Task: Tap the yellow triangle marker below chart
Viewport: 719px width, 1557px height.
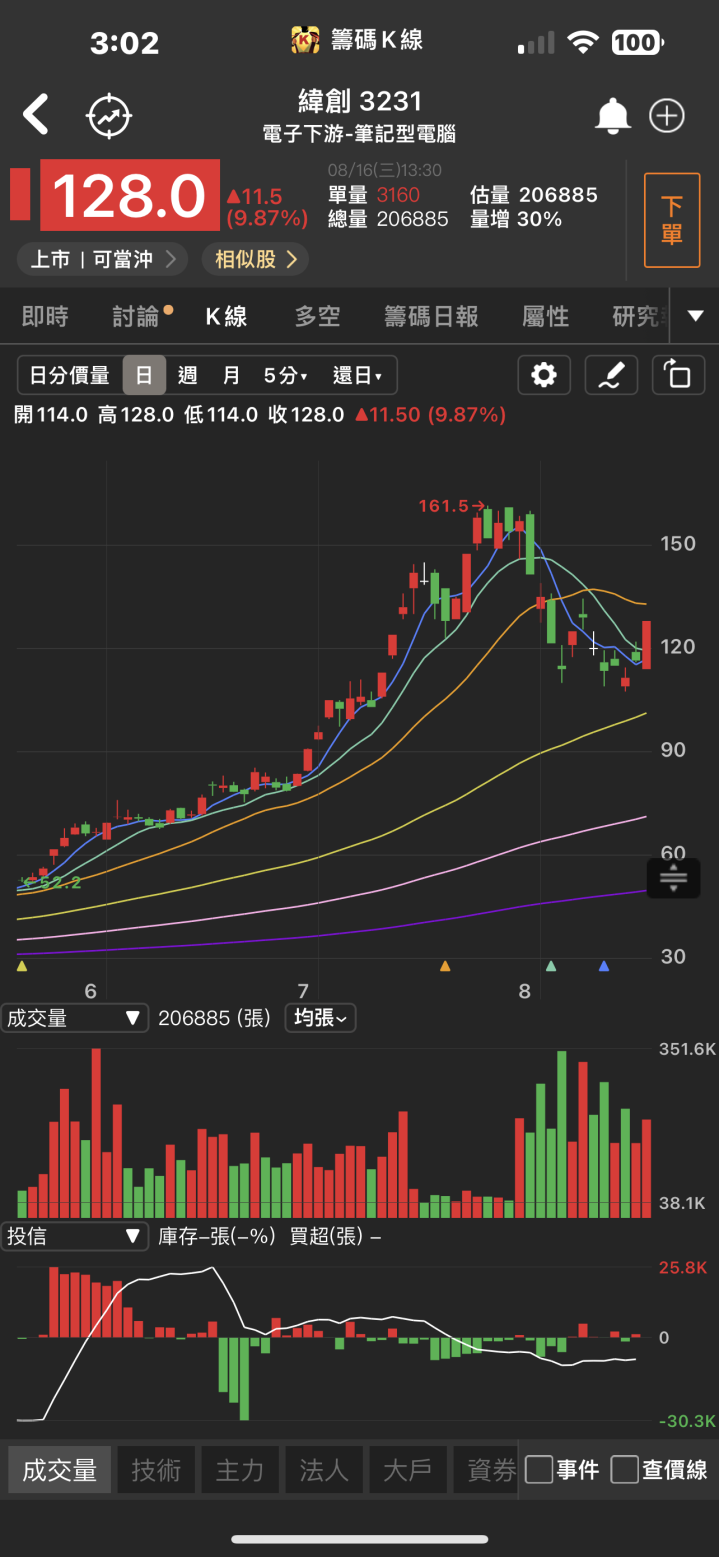Action: 22,966
